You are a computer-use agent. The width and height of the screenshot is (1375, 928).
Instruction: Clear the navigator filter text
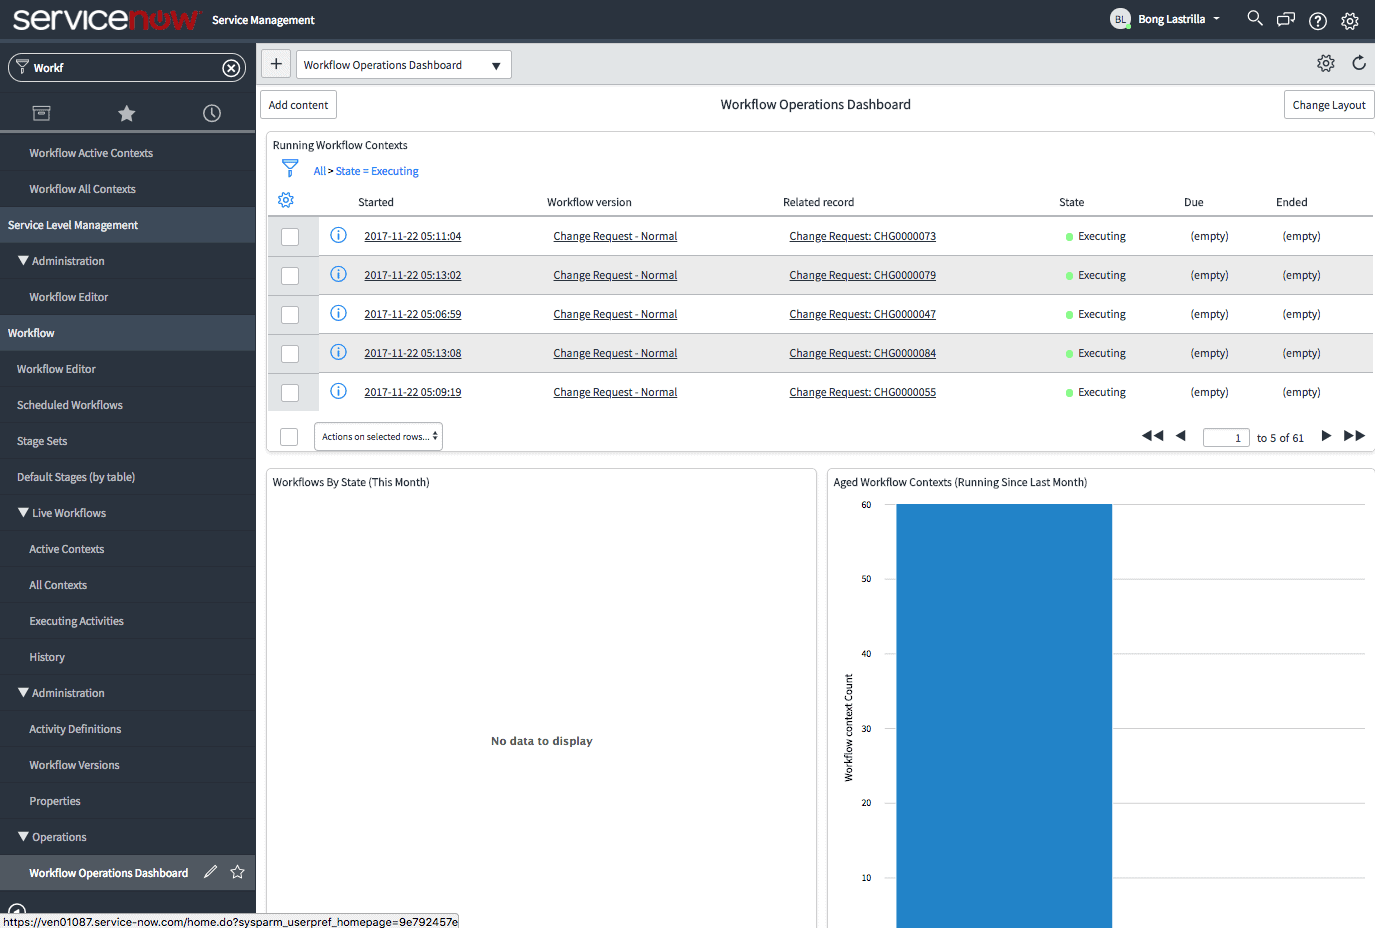click(x=231, y=68)
